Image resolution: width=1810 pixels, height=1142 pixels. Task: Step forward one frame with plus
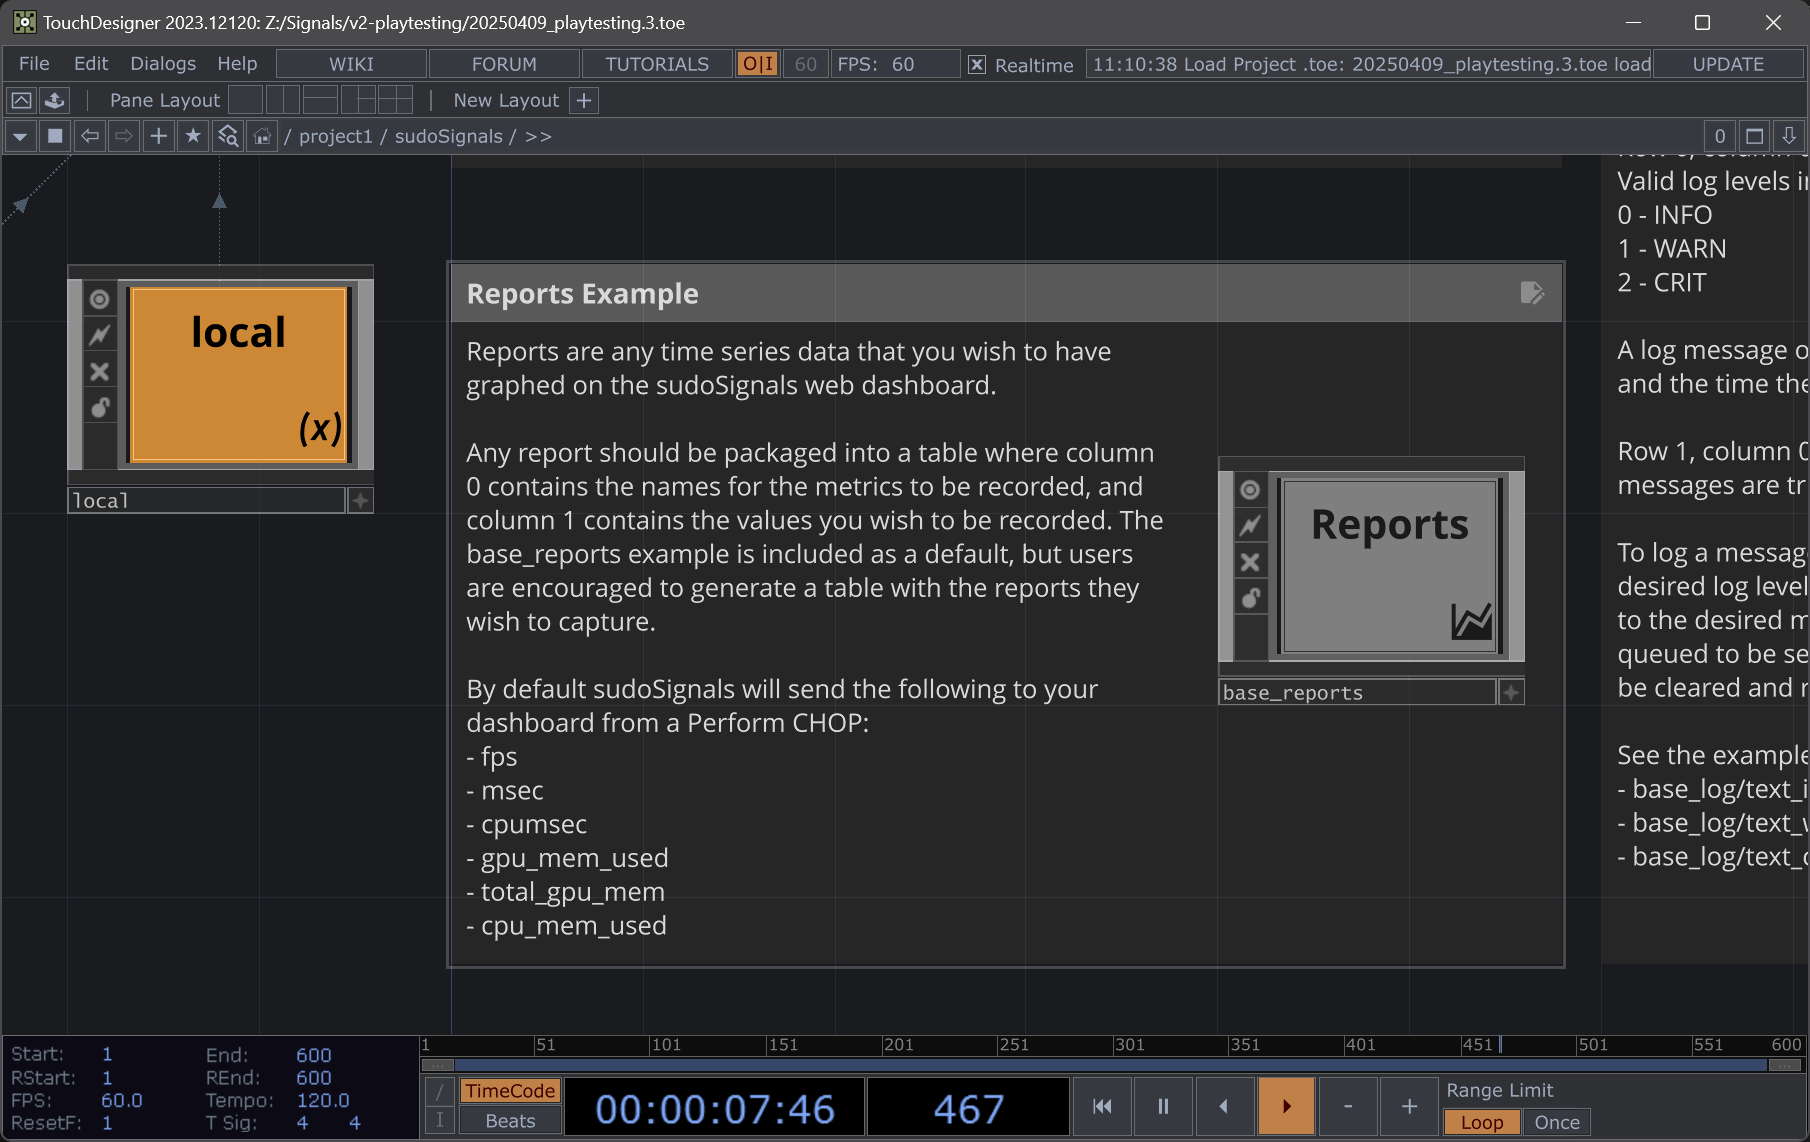click(x=1409, y=1106)
